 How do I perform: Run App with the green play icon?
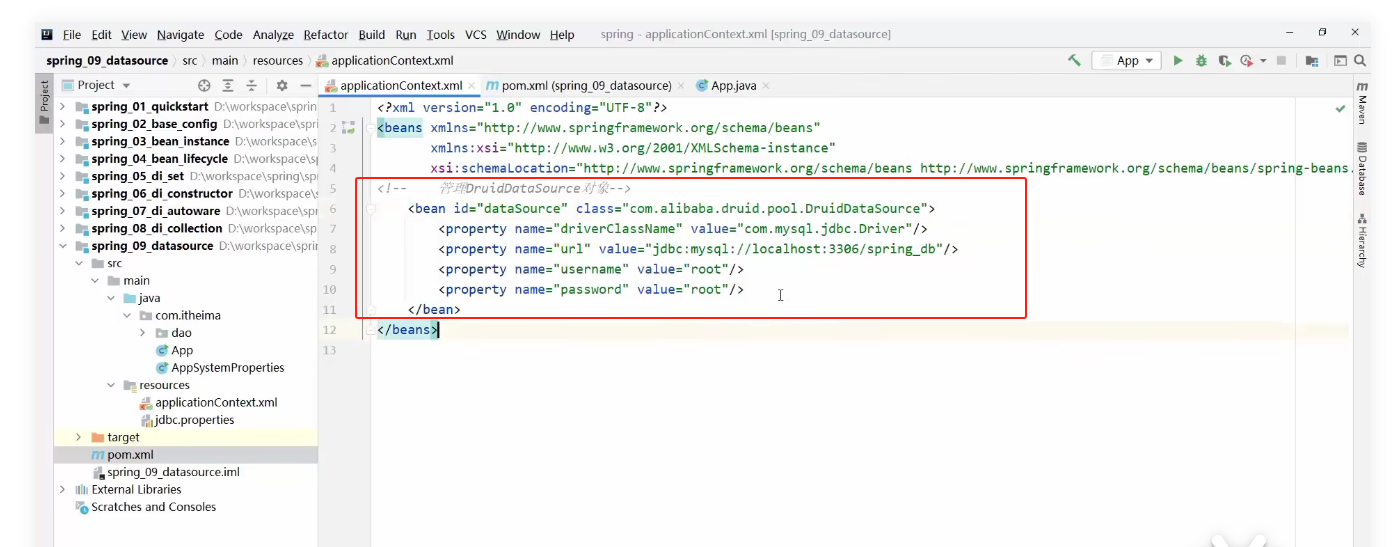click(1178, 60)
